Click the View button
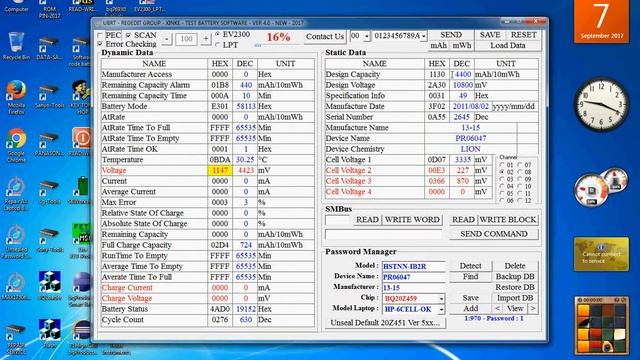 pyautogui.click(x=515, y=309)
